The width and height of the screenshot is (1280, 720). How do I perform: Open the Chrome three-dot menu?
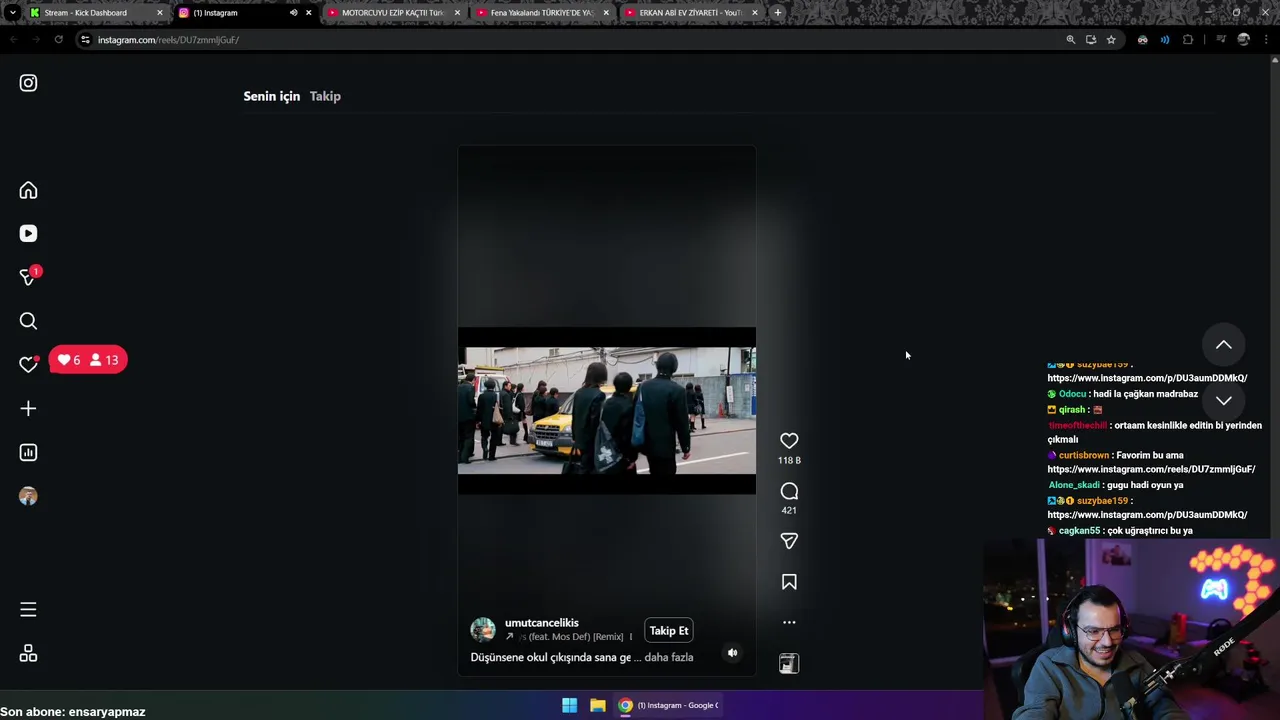[1265, 40]
